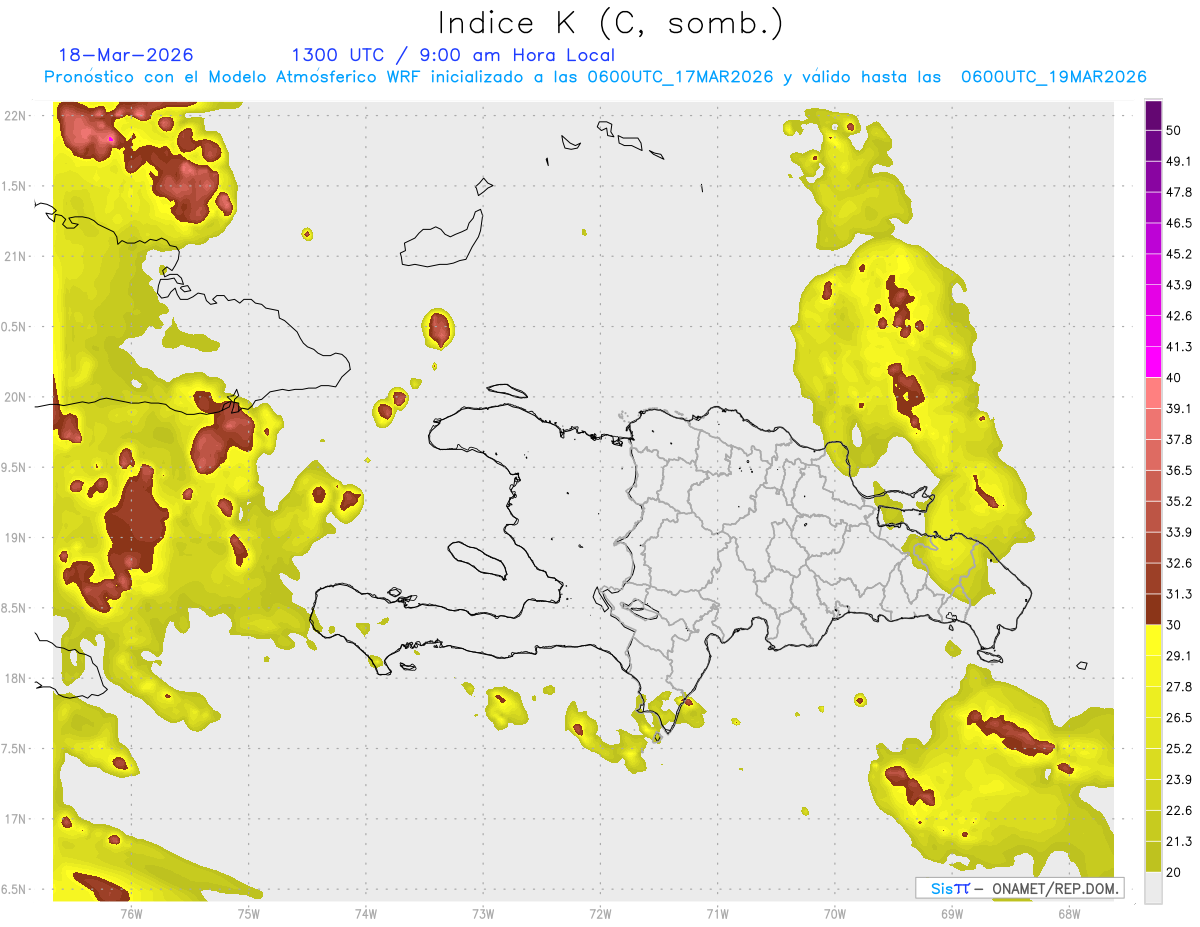1200x927 pixels.
Task: Click the dark purple legend swatch above 50
Action: tap(1153, 116)
